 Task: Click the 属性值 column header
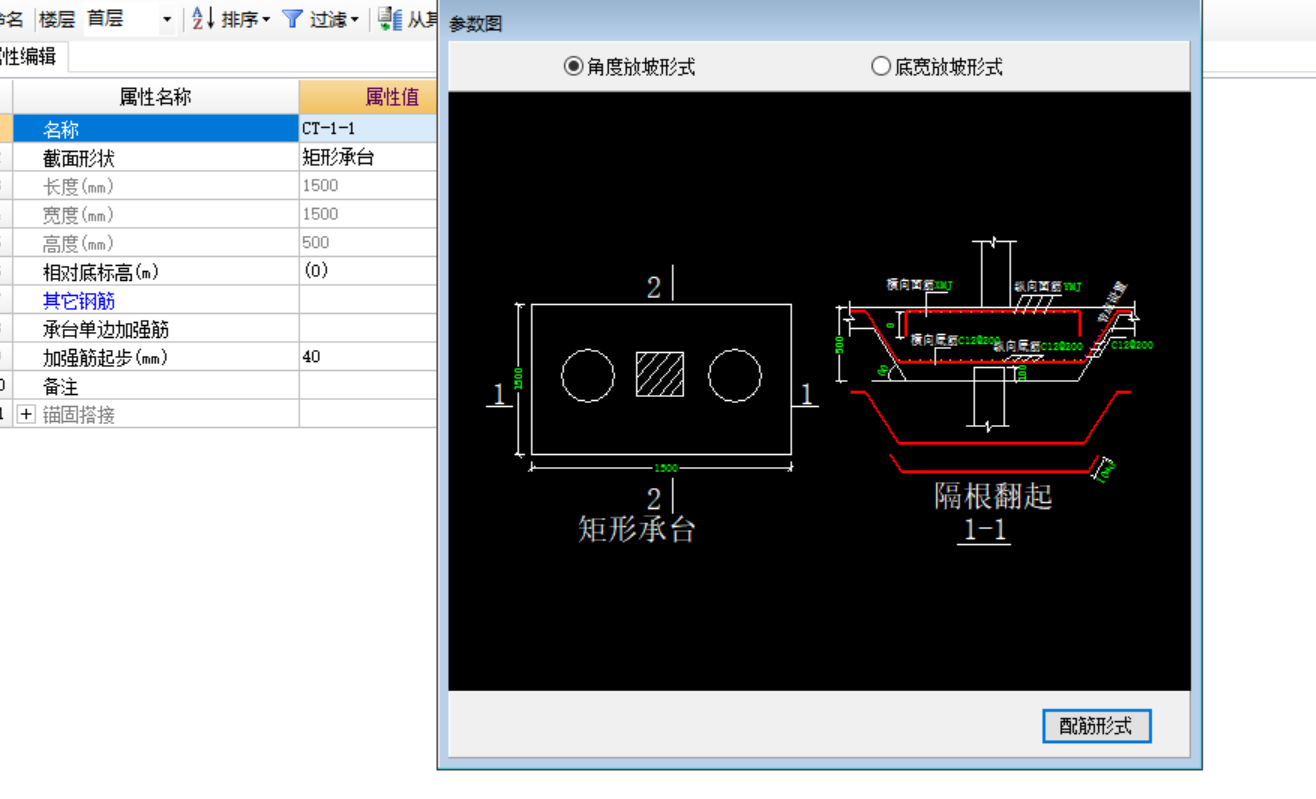(368, 96)
